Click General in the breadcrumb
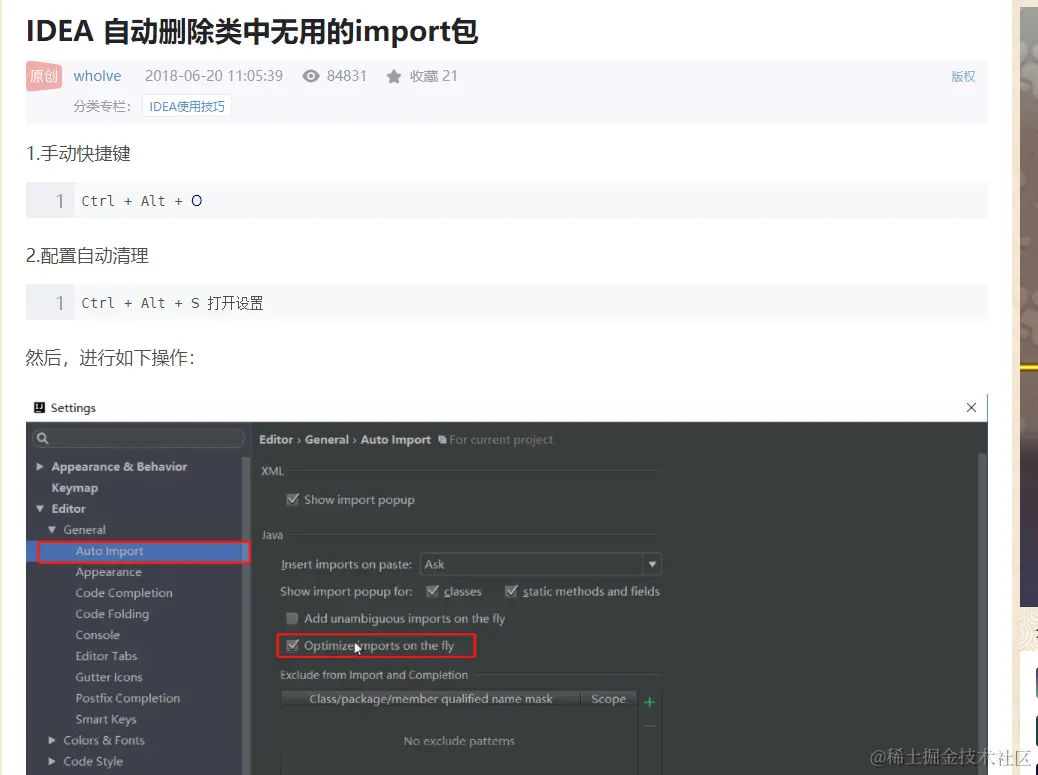 coord(326,440)
